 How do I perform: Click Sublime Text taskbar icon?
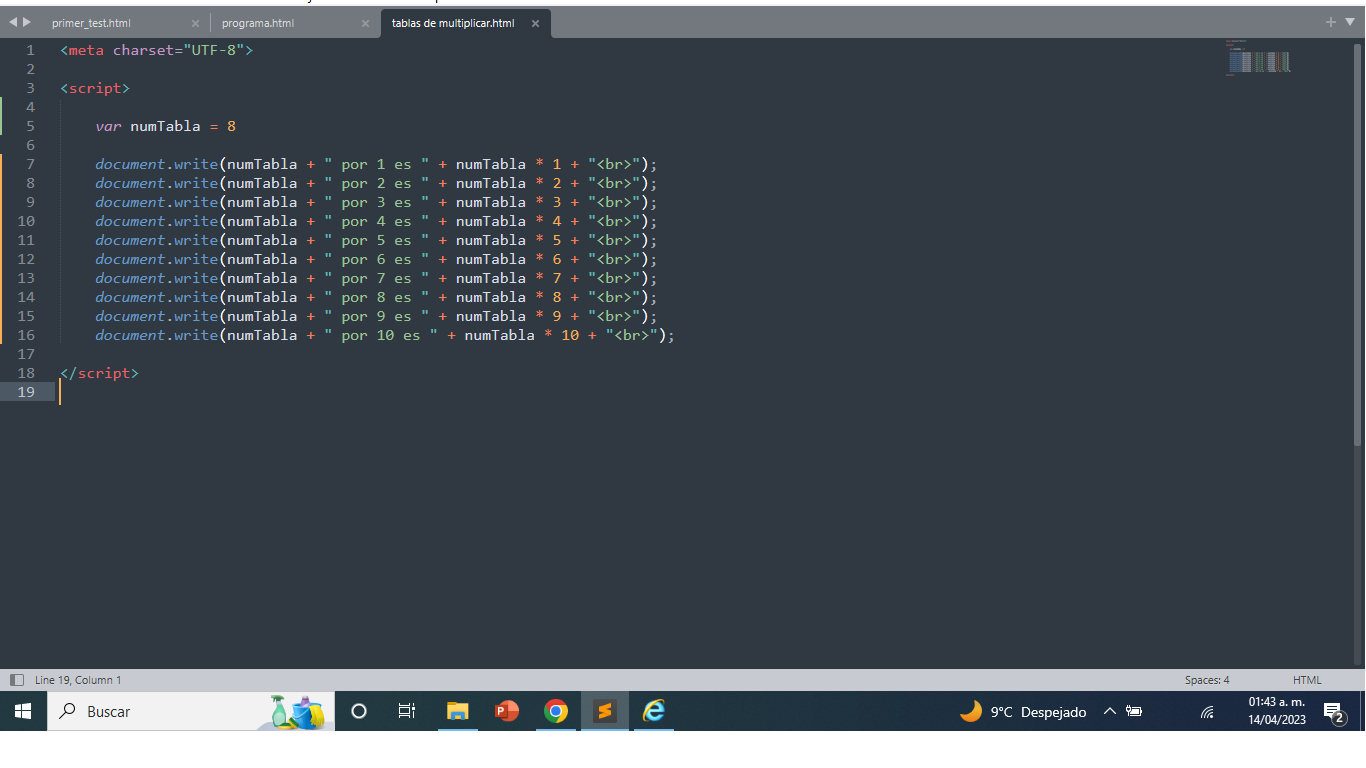click(605, 711)
